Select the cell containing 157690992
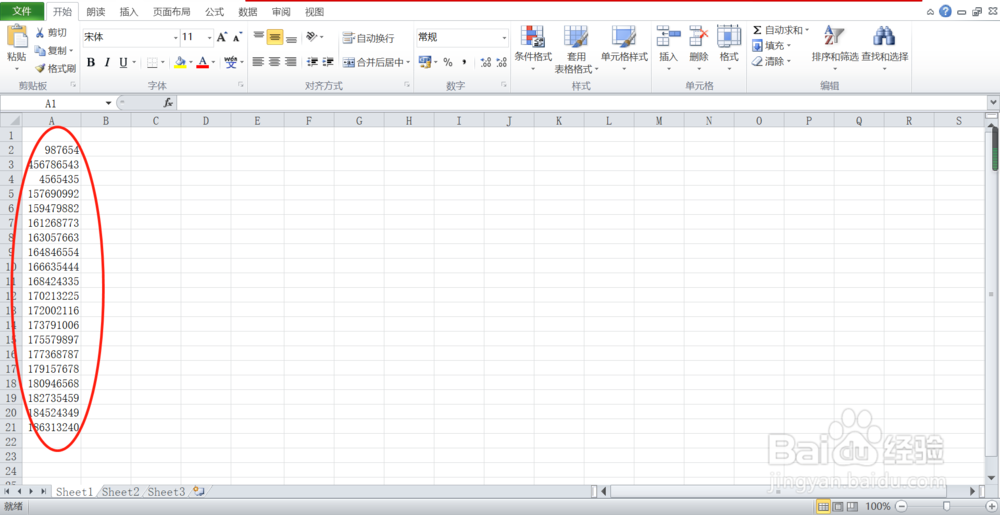1000x515 pixels. click(52, 193)
